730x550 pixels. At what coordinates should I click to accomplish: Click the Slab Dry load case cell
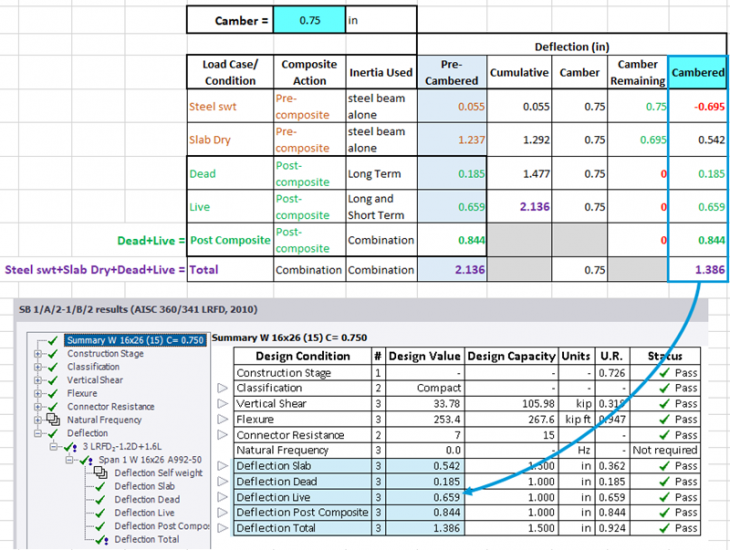[230, 140]
